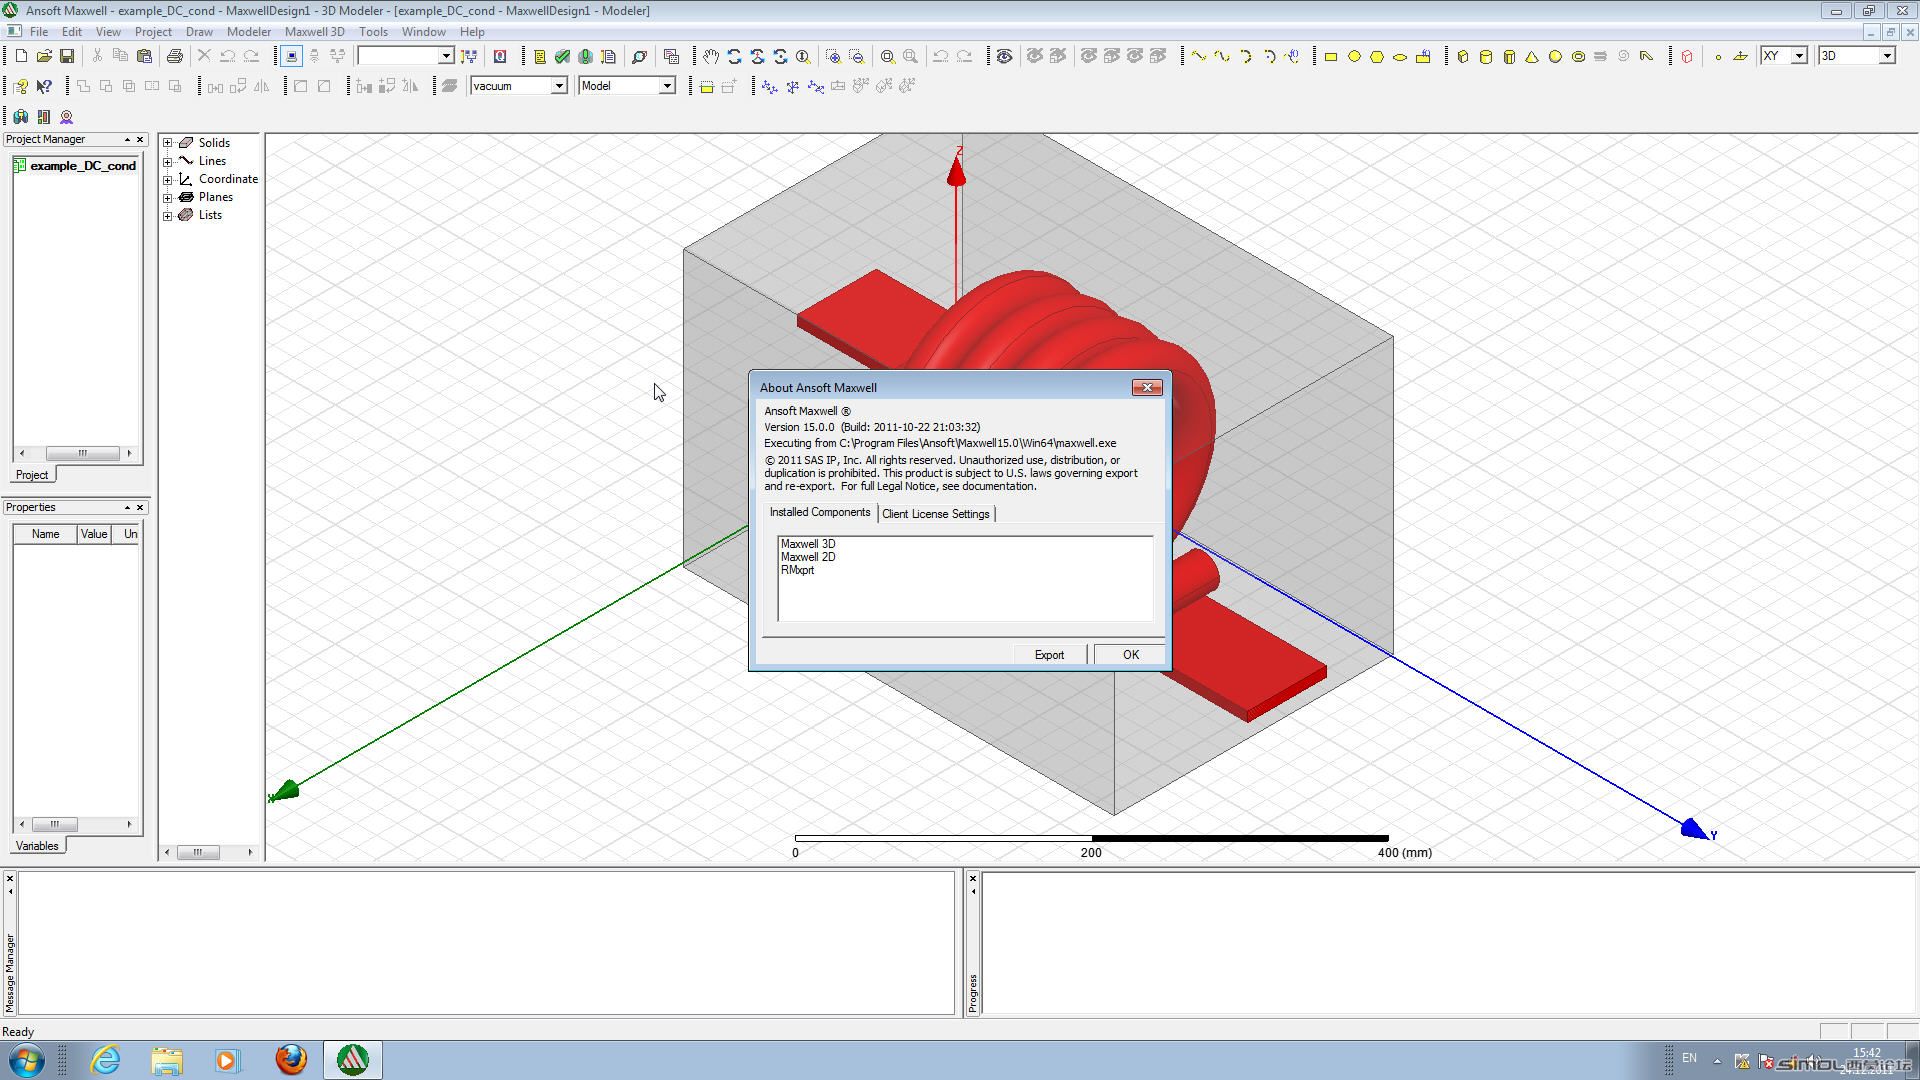Expand the Solids tree node

click(x=168, y=143)
